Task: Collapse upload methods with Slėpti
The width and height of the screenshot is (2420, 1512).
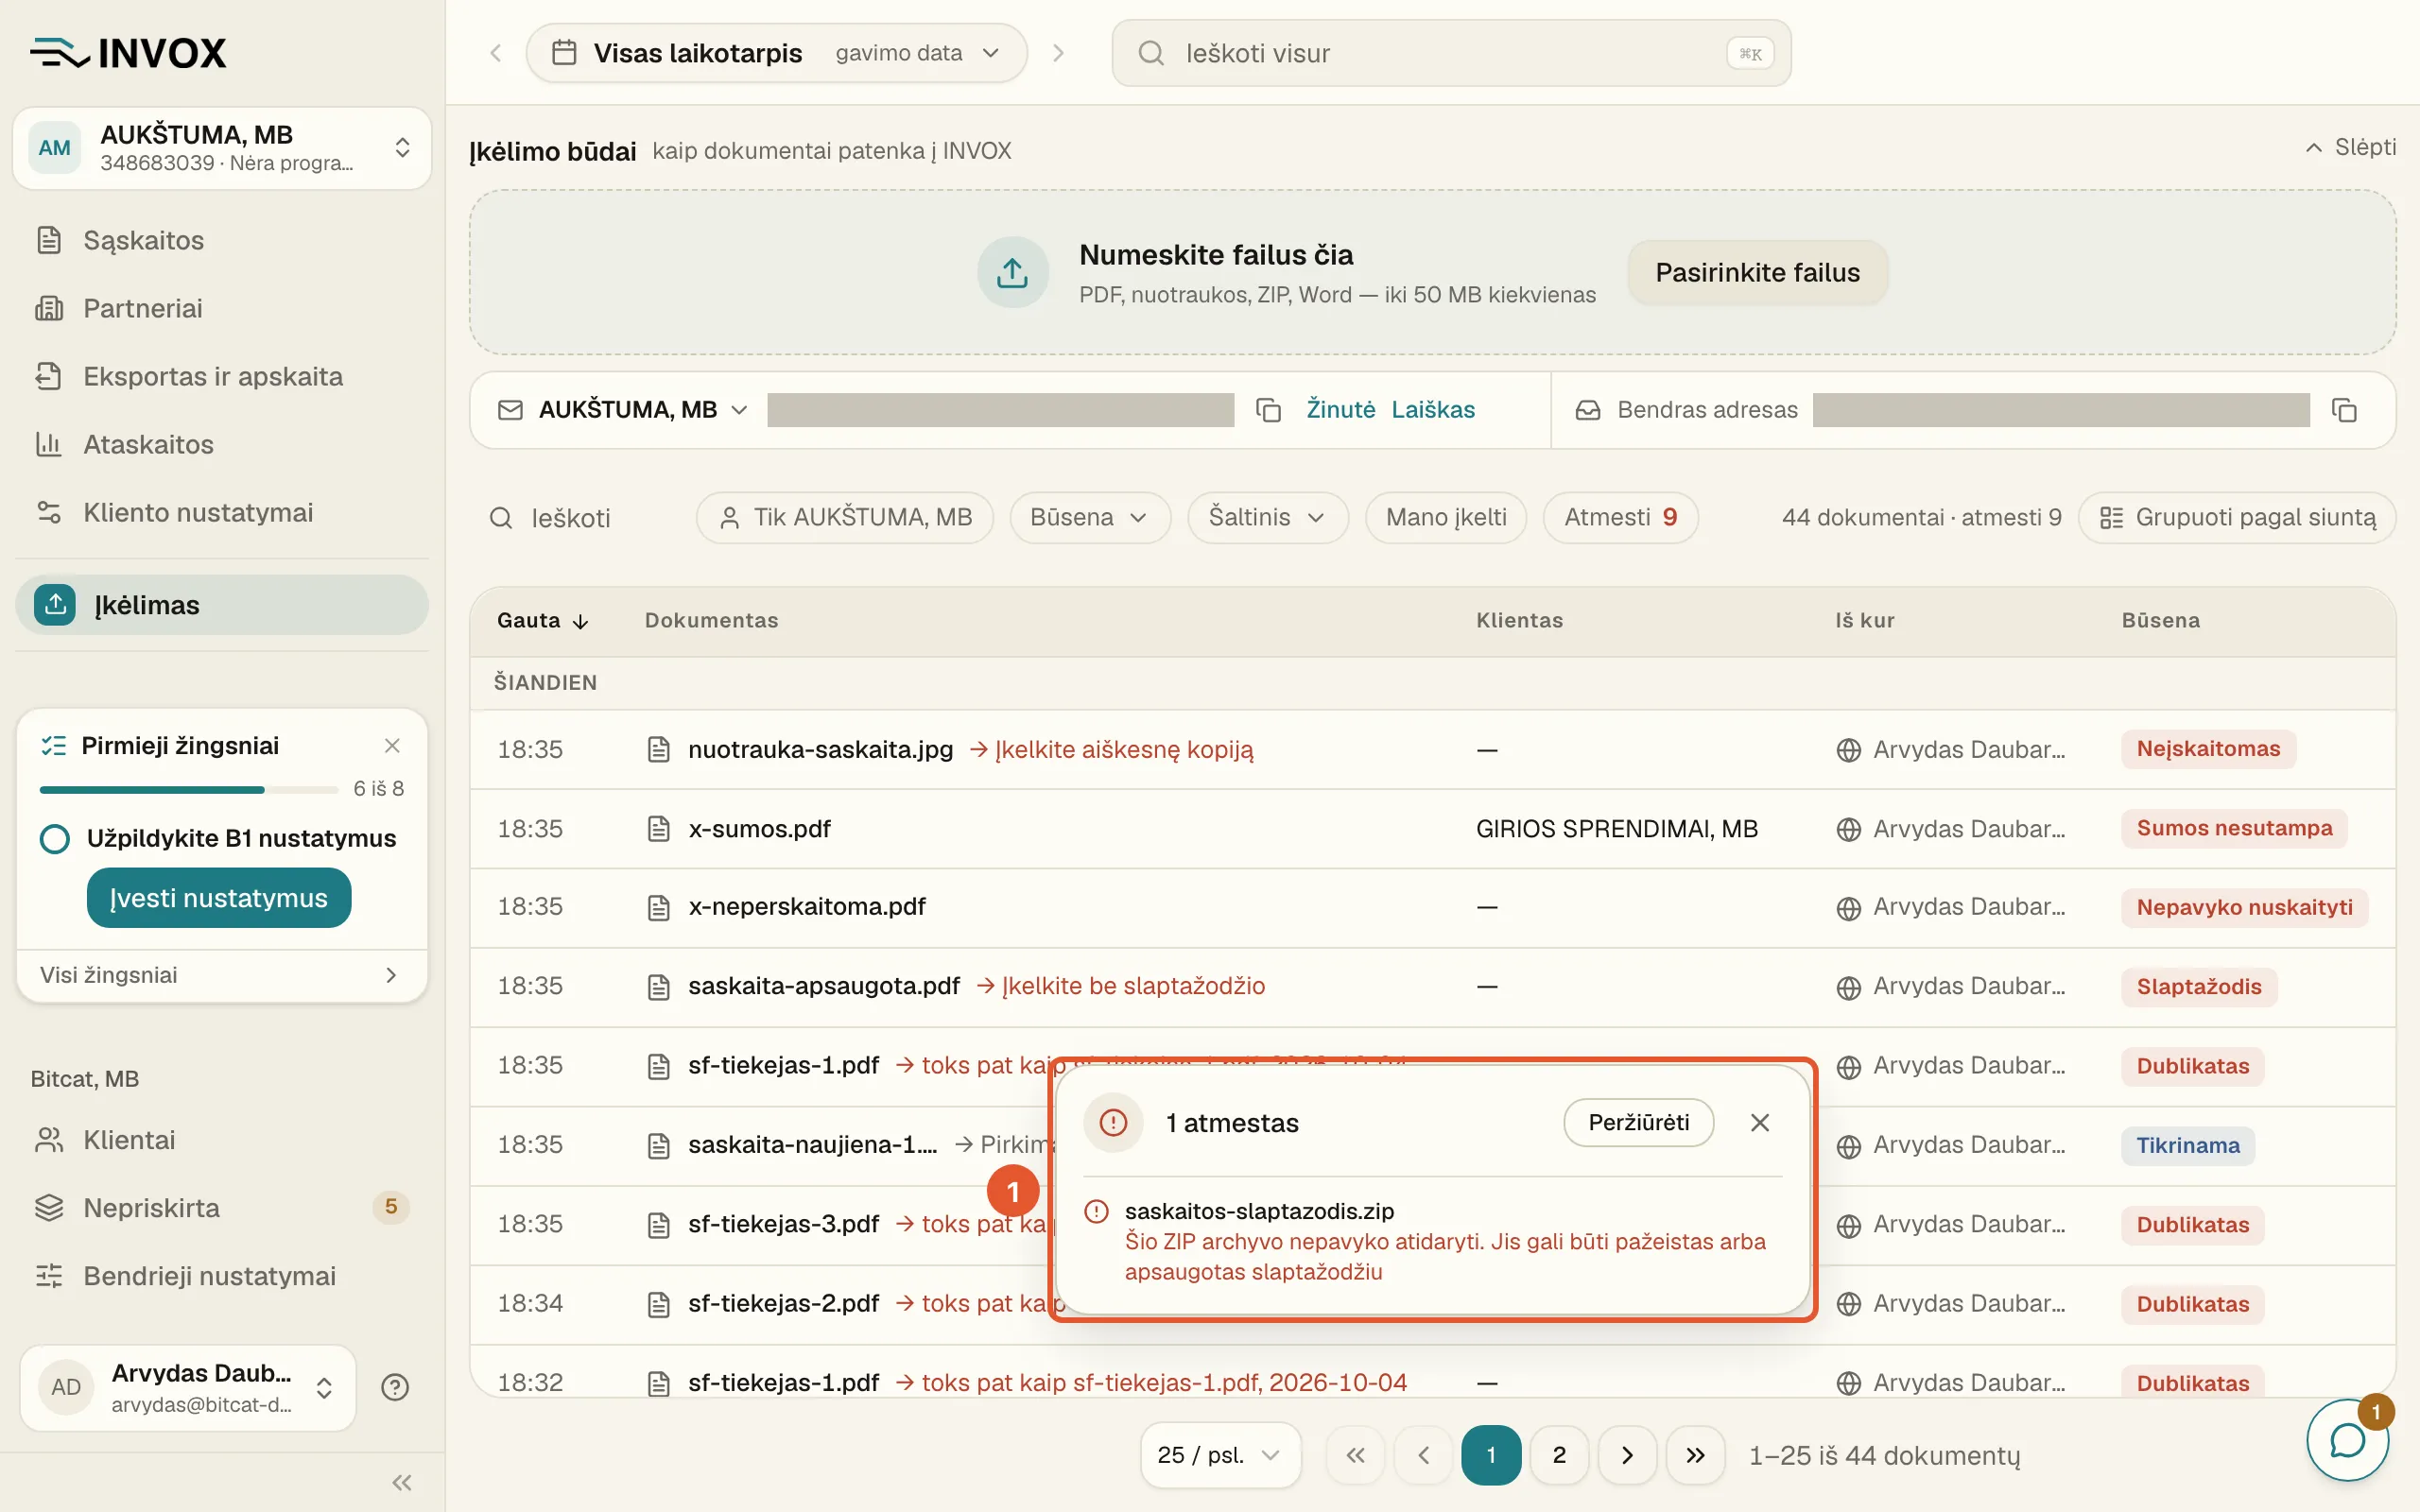Action: (x=2350, y=147)
